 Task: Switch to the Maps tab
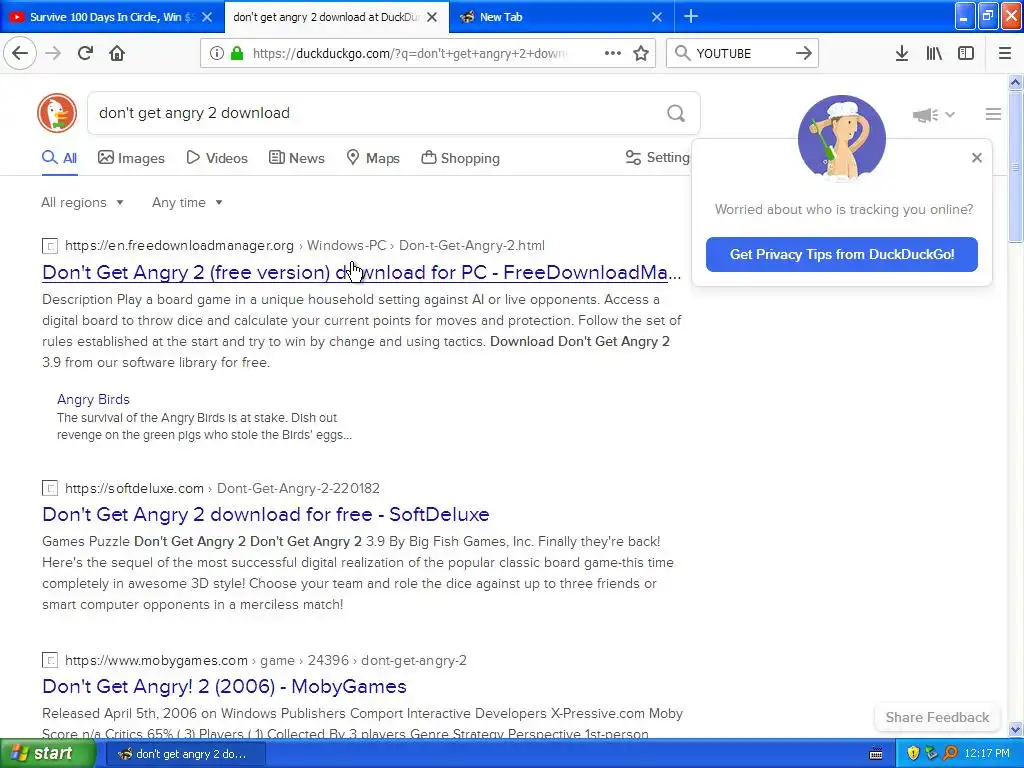point(373,158)
